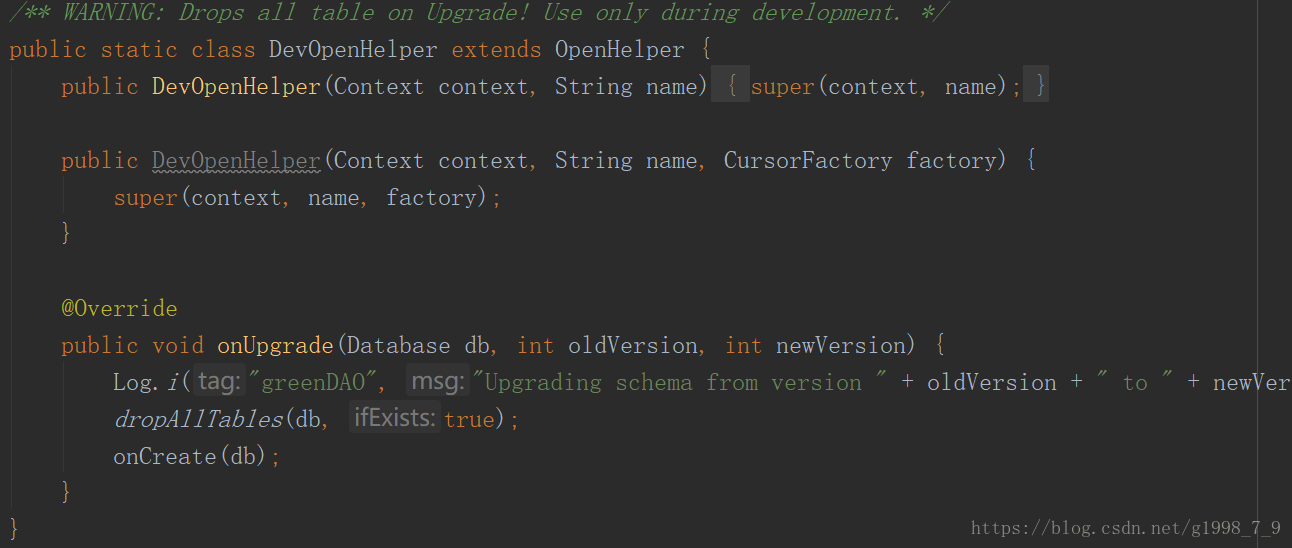Click the @Override annotation
This screenshot has width=1292, height=548.
[x=119, y=309]
